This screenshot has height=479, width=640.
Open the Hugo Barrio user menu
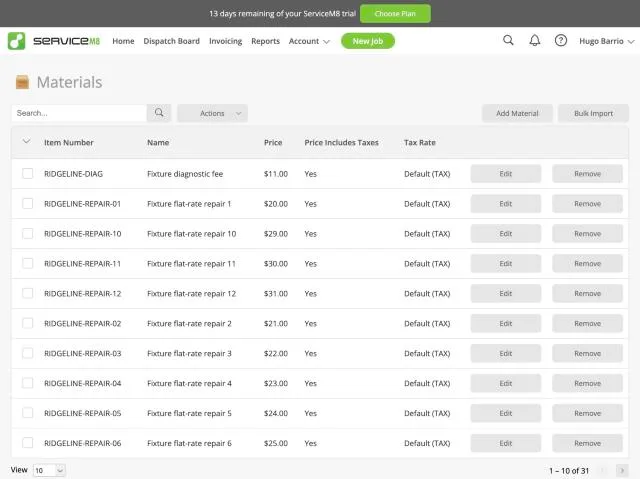[x=607, y=41]
